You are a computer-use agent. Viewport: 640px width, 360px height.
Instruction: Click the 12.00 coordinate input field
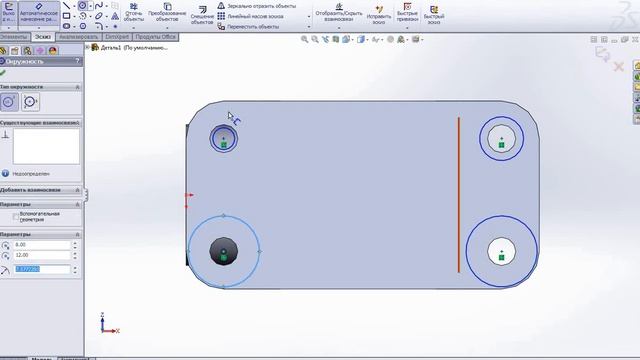42,255
